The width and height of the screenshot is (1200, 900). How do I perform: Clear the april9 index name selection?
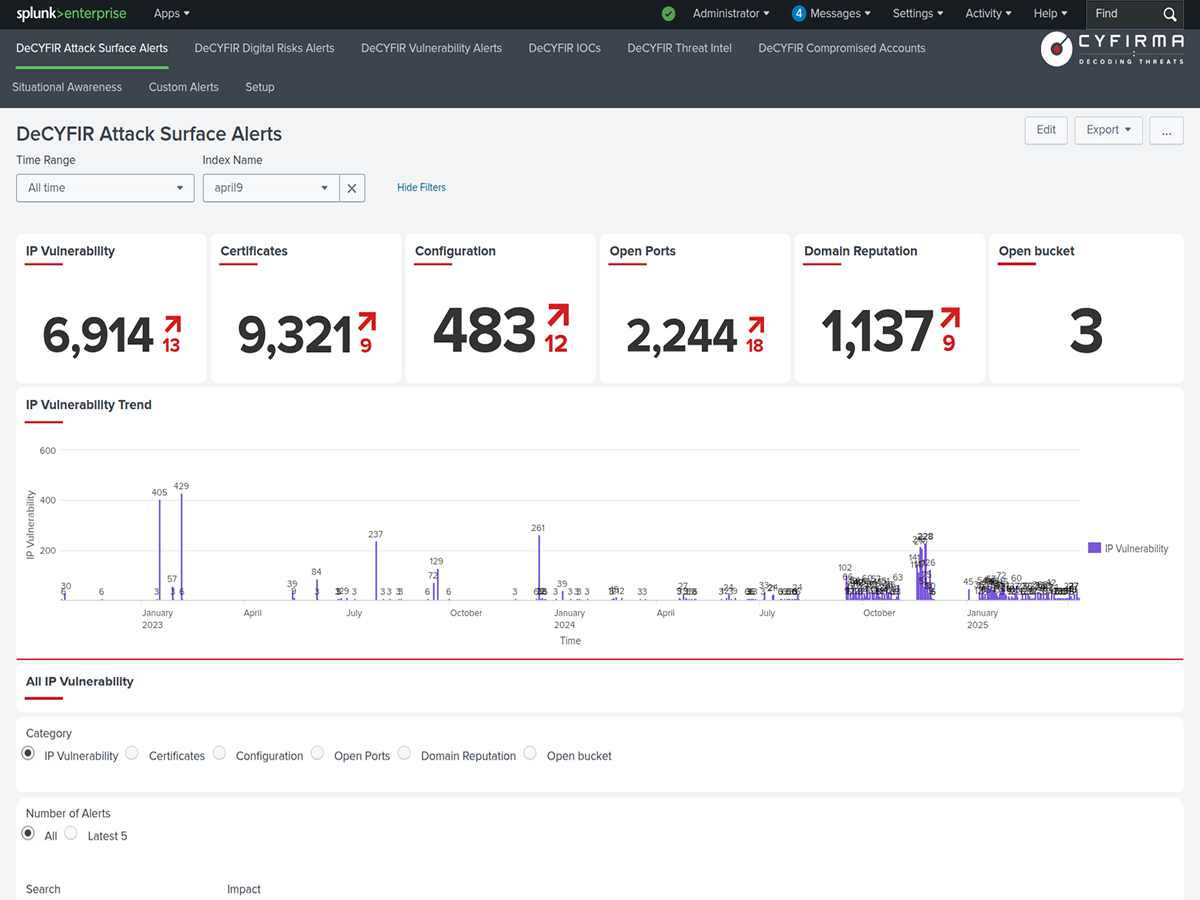pos(352,188)
